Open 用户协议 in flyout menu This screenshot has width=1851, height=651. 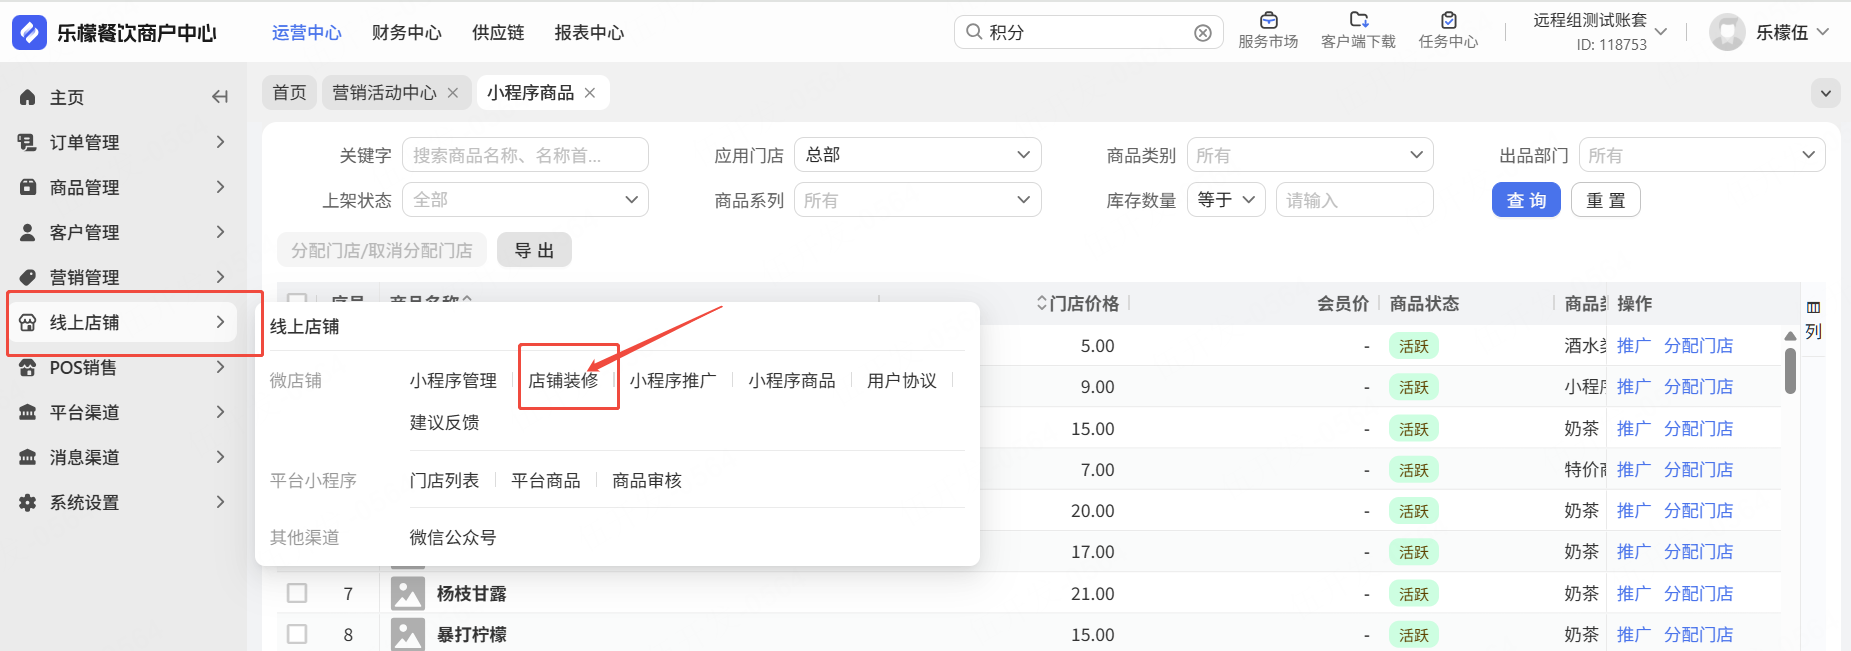point(902,380)
